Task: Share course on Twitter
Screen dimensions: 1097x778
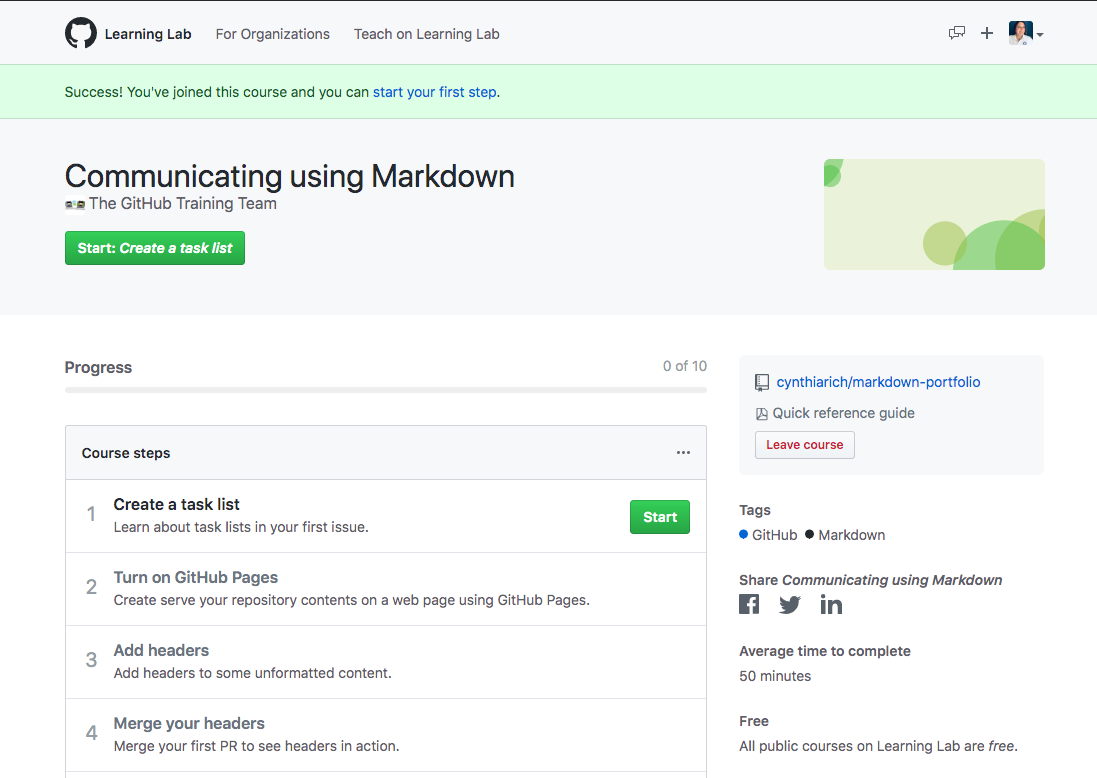Action: [x=790, y=604]
